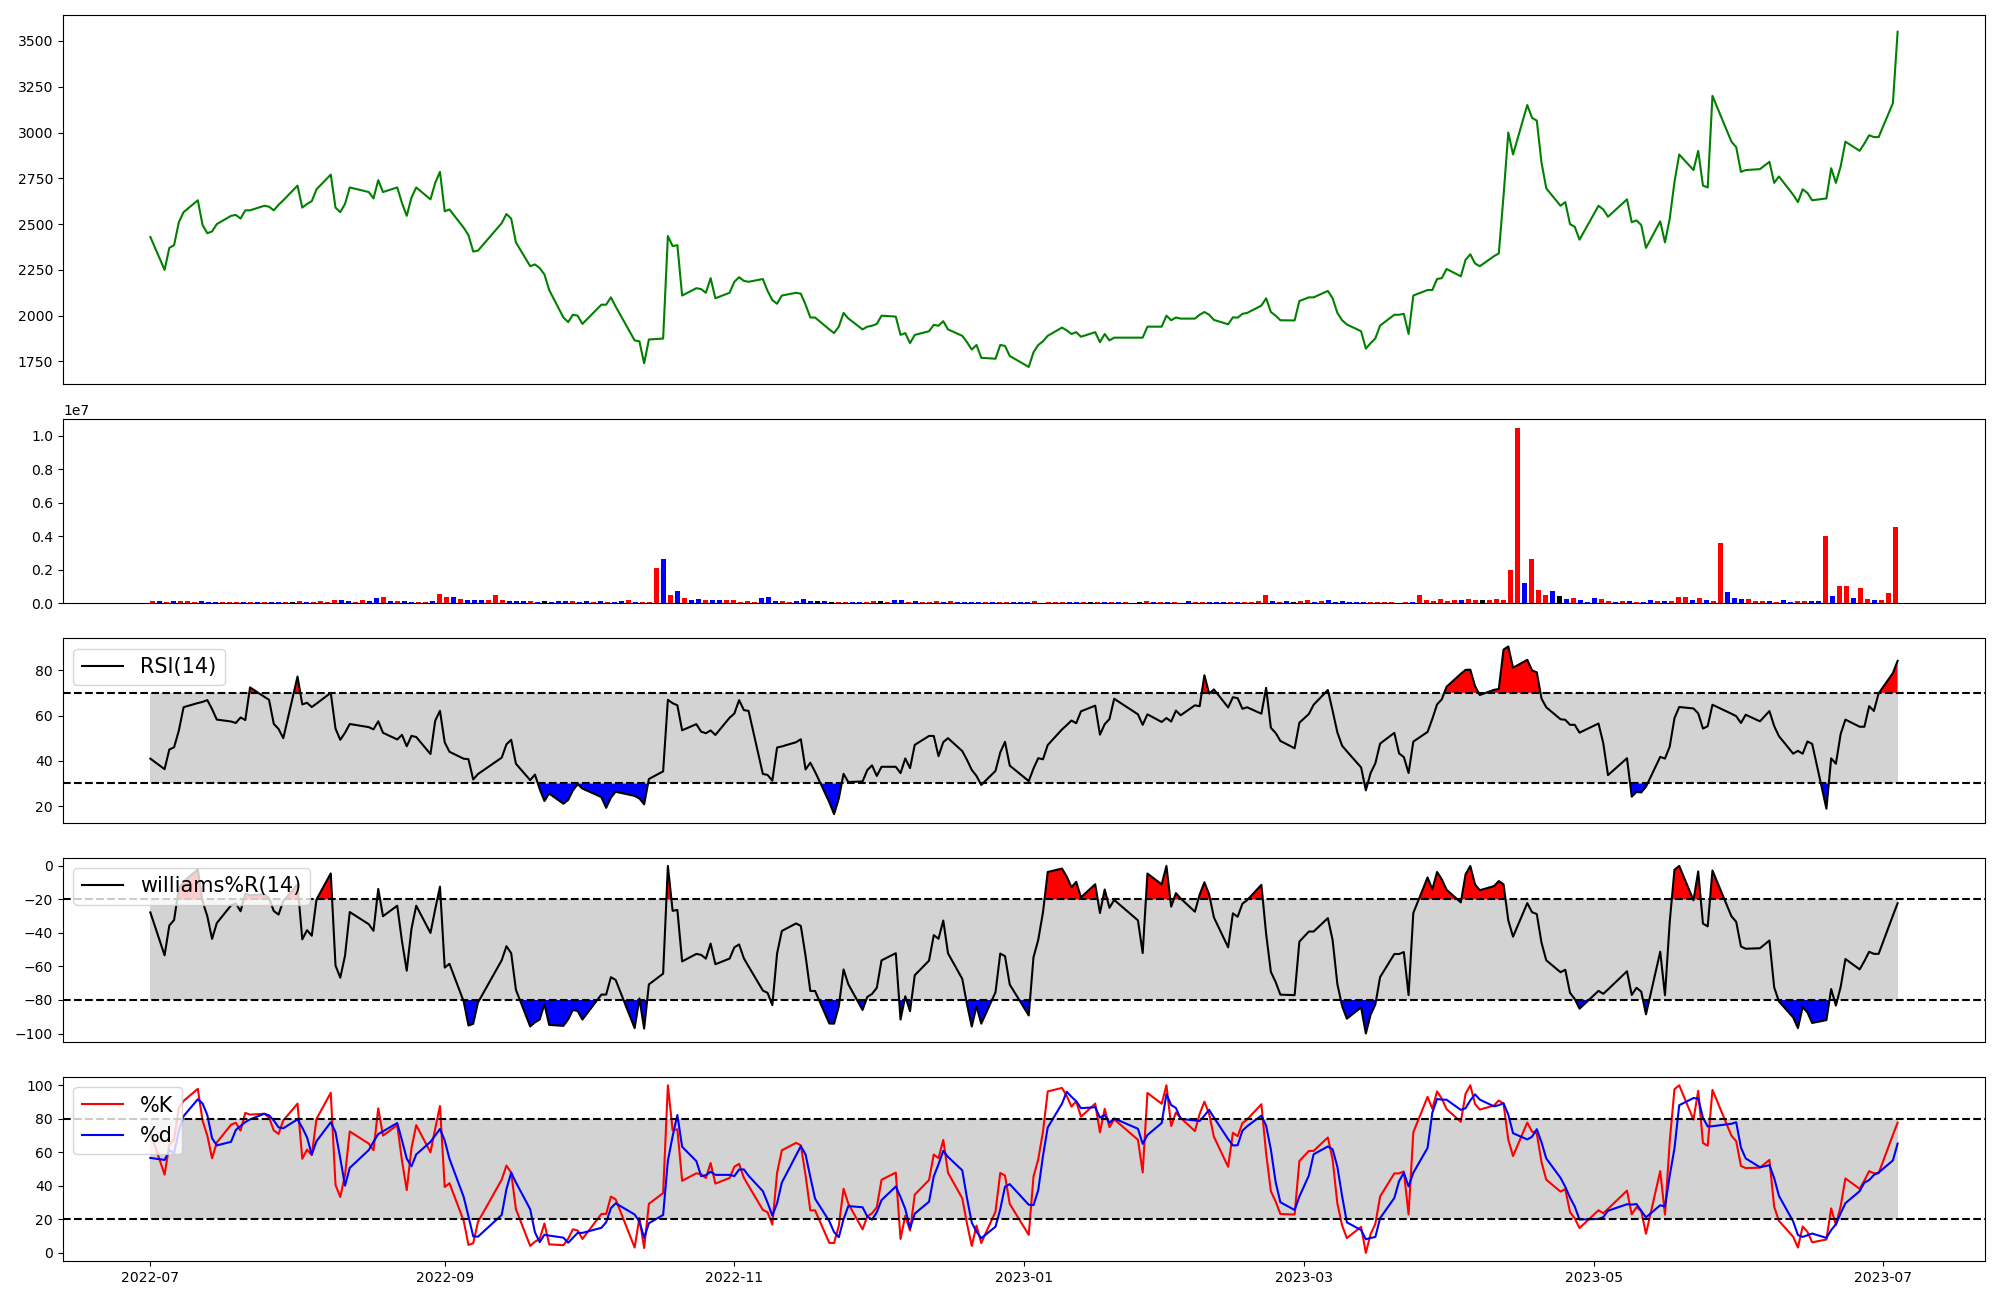Click the -100 Williams axis tick label
This screenshot has width=2000, height=1300.
tap(33, 1034)
